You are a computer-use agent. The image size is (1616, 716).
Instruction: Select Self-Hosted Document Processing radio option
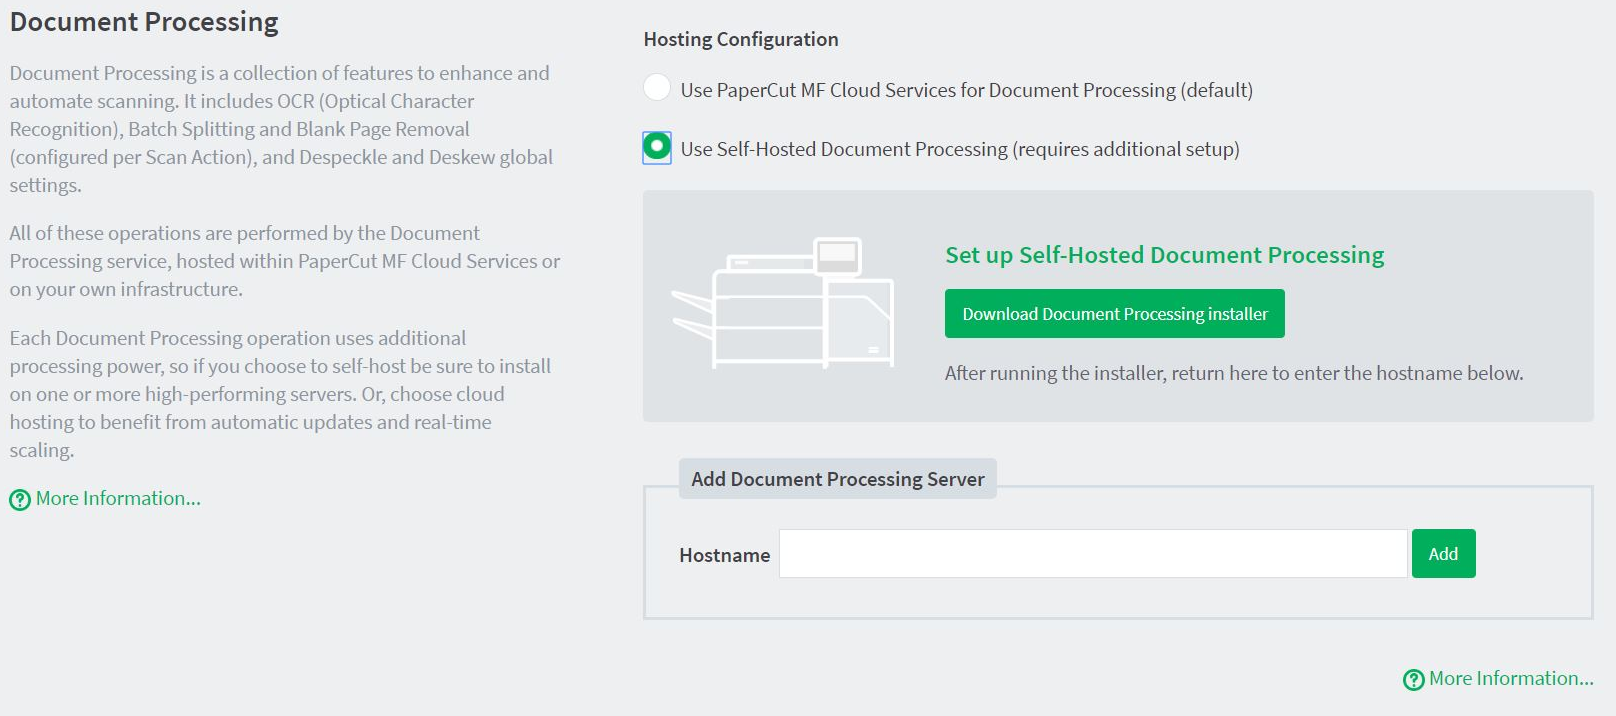coord(657,147)
